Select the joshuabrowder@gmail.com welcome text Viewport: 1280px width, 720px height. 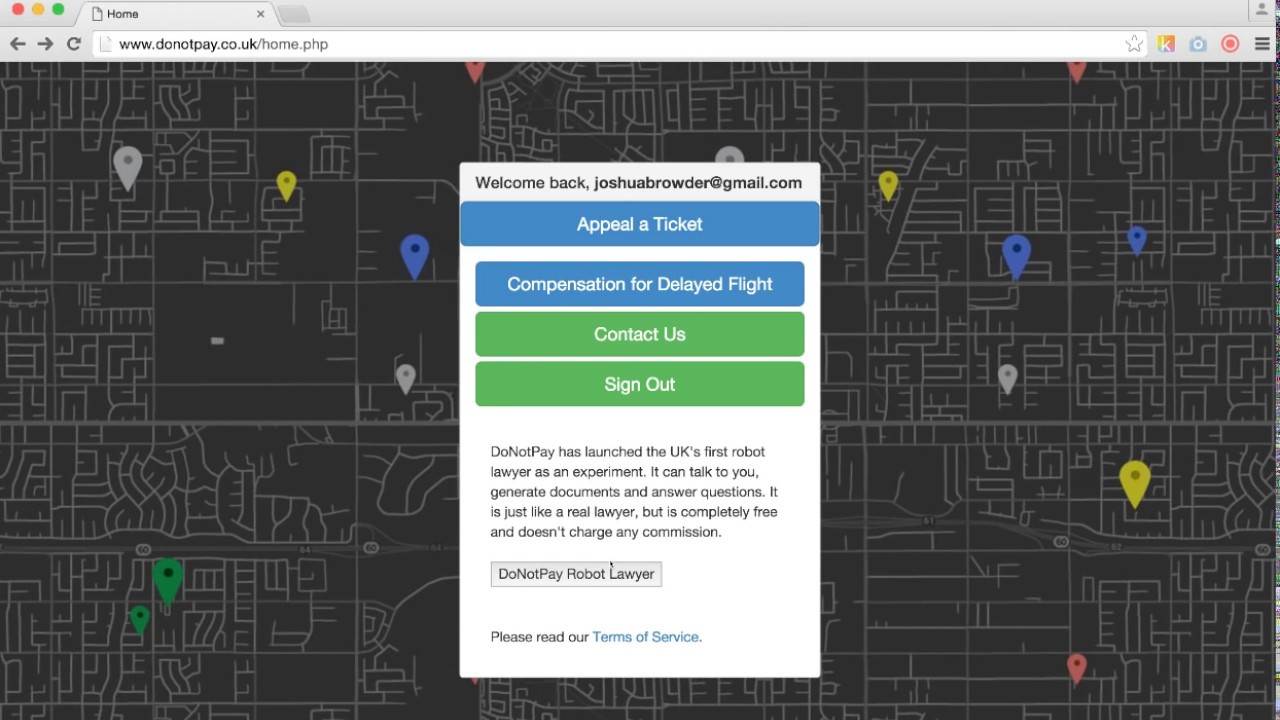(x=698, y=183)
